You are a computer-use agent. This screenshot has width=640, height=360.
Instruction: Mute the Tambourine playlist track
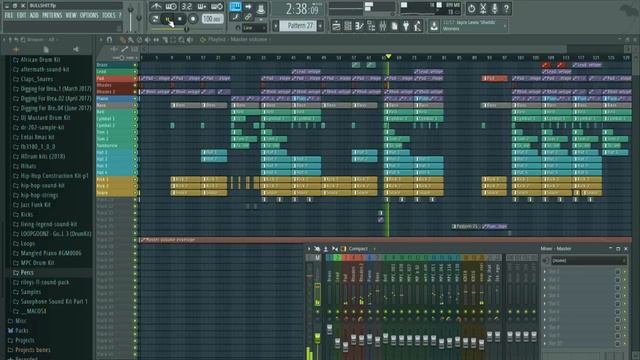(x=135, y=145)
